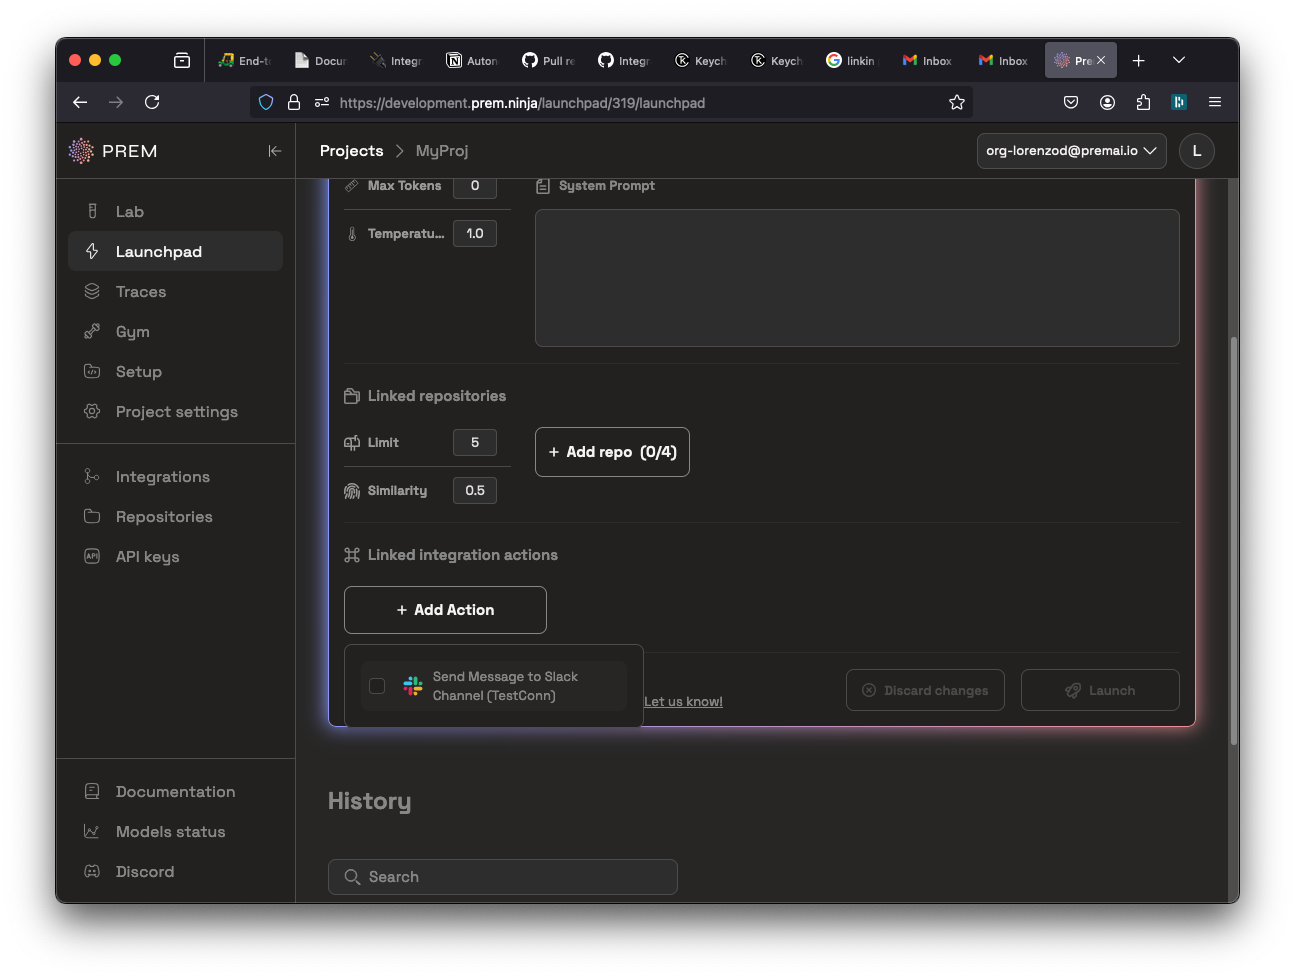The height and width of the screenshot is (977, 1295).
Task: Click the Documentation book icon
Action: pyautogui.click(x=92, y=791)
